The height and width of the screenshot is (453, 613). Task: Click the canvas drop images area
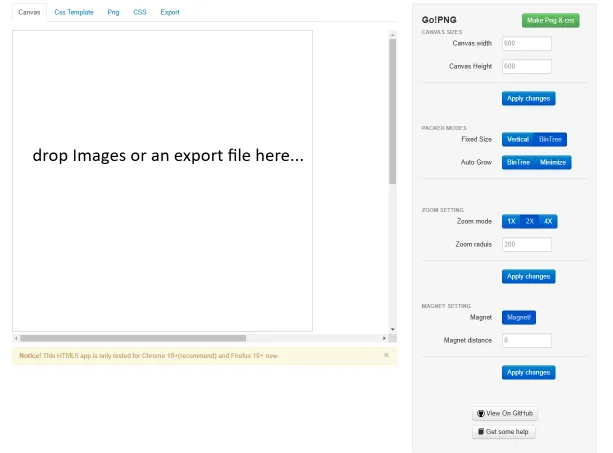[162, 181]
